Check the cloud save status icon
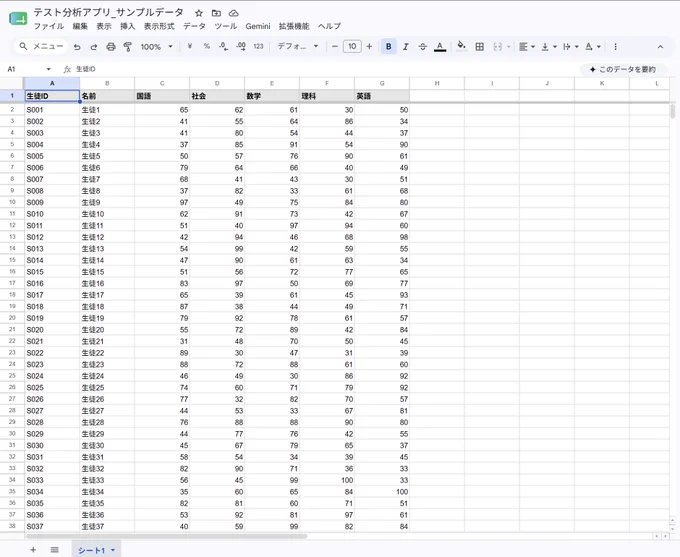The height and width of the screenshot is (557, 680). 234,13
